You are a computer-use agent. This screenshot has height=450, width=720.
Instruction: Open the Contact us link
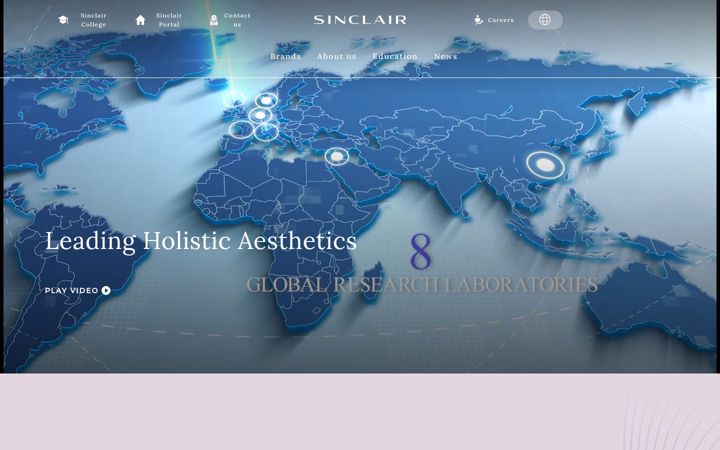point(237,20)
